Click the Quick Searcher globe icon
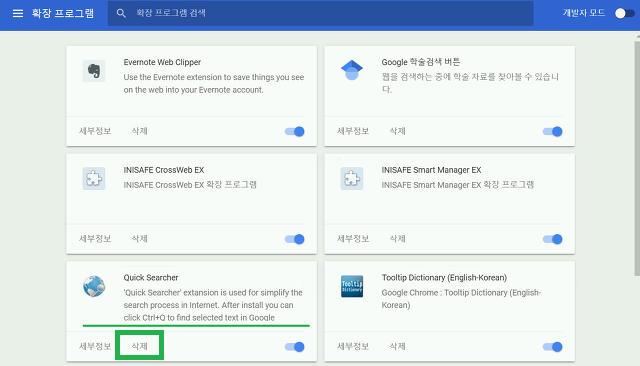Image resolution: width=640 pixels, height=366 pixels. point(94,286)
